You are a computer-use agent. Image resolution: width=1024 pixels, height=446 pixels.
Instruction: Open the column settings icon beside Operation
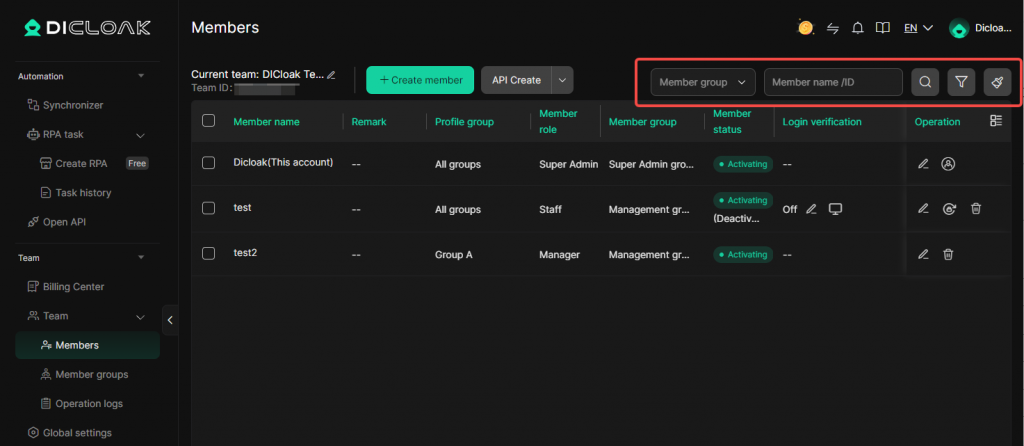click(996, 121)
